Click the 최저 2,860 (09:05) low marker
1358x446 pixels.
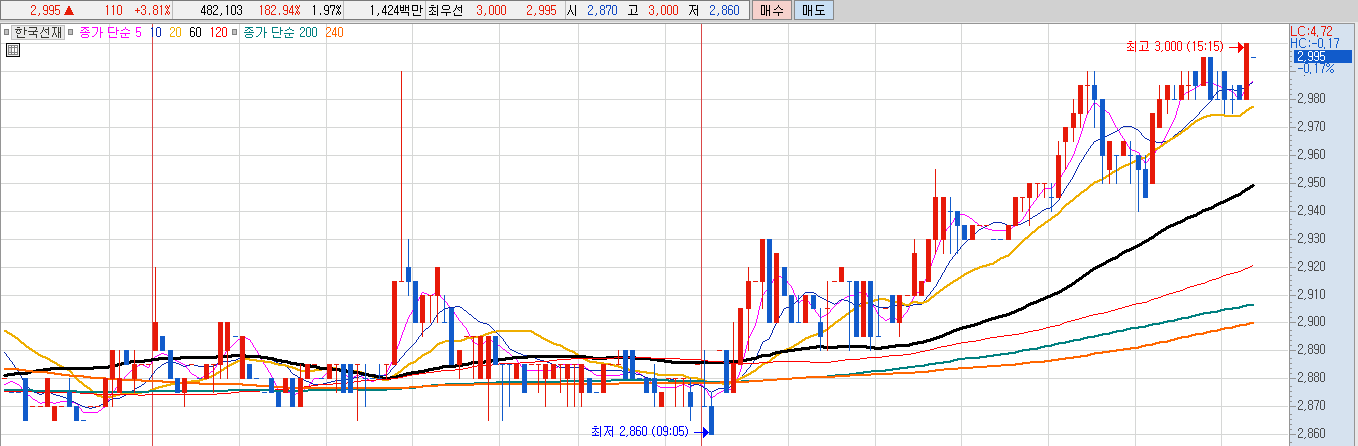(x=640, y=432)
